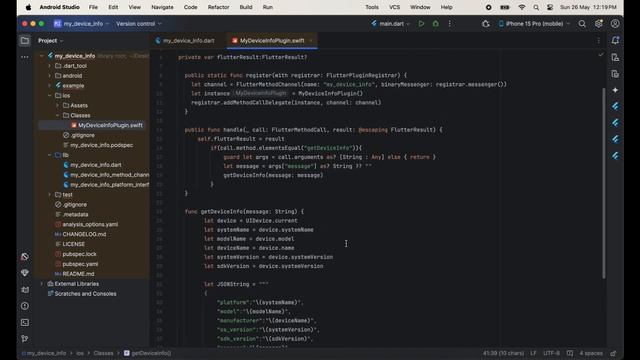Open CHANGELOG.md file
The image size is (640, 360).
(x=80, y=234)
